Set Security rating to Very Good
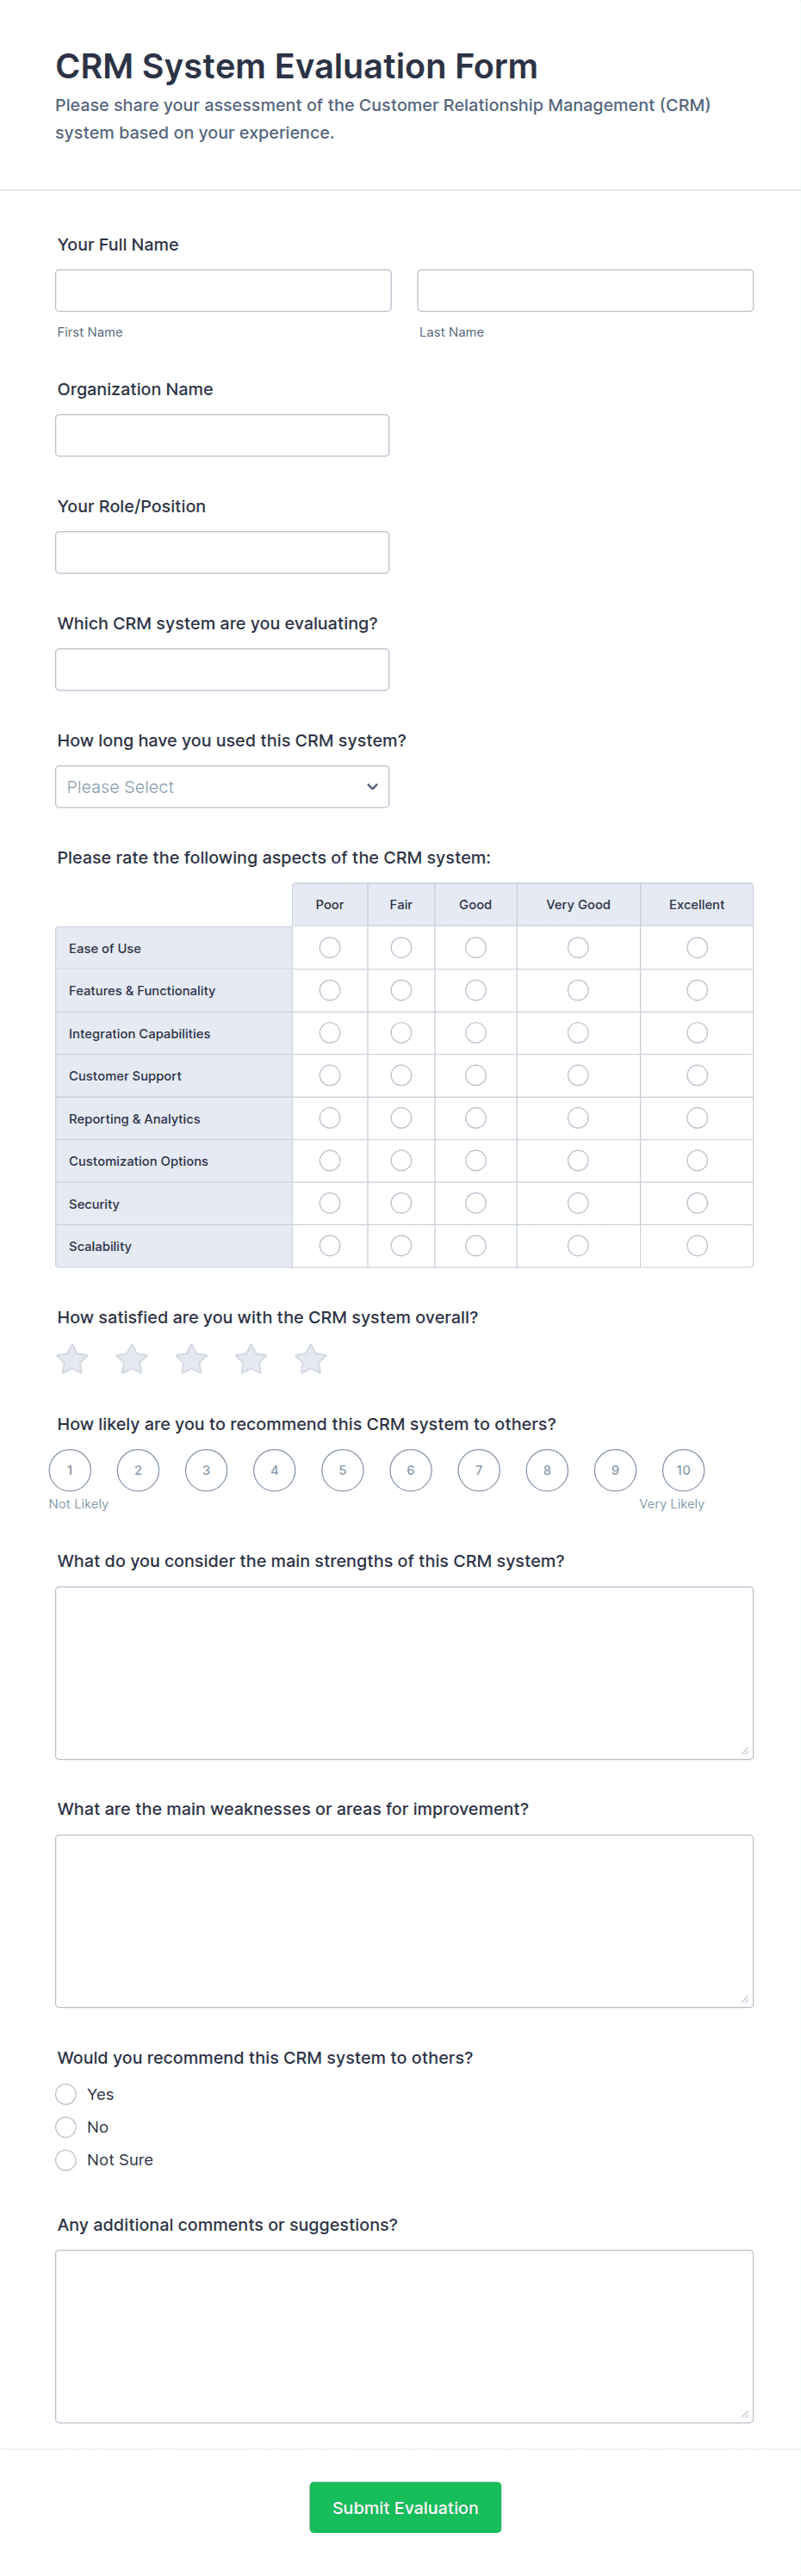Viewport: 801px width, 2576px height. click(x=578, y=1203)
